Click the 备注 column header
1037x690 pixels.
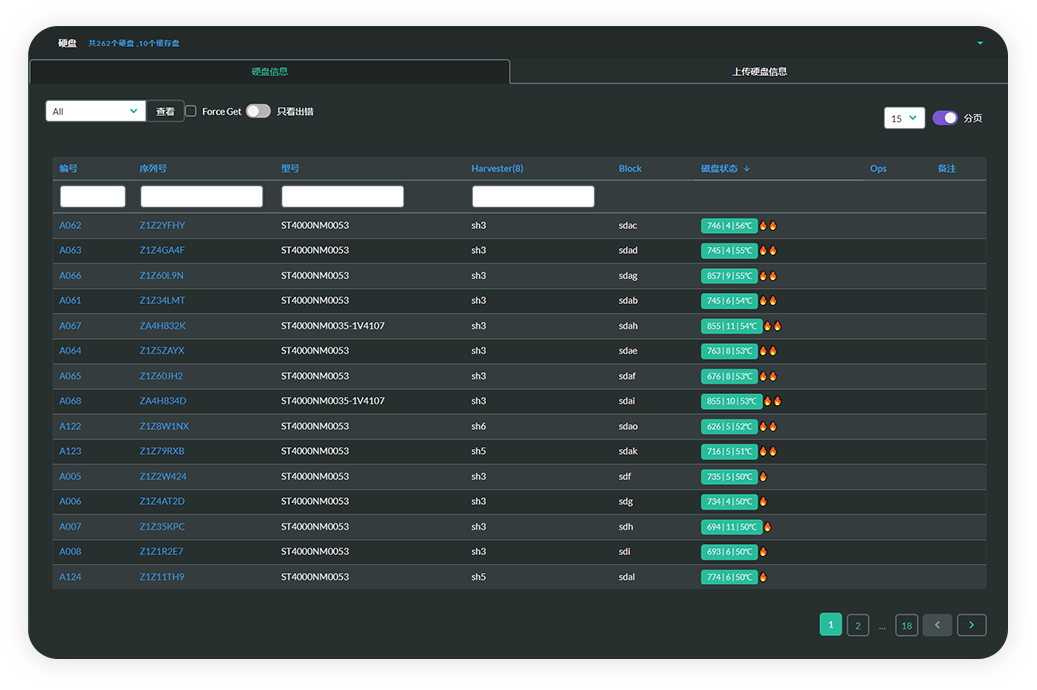pos(946,169)
